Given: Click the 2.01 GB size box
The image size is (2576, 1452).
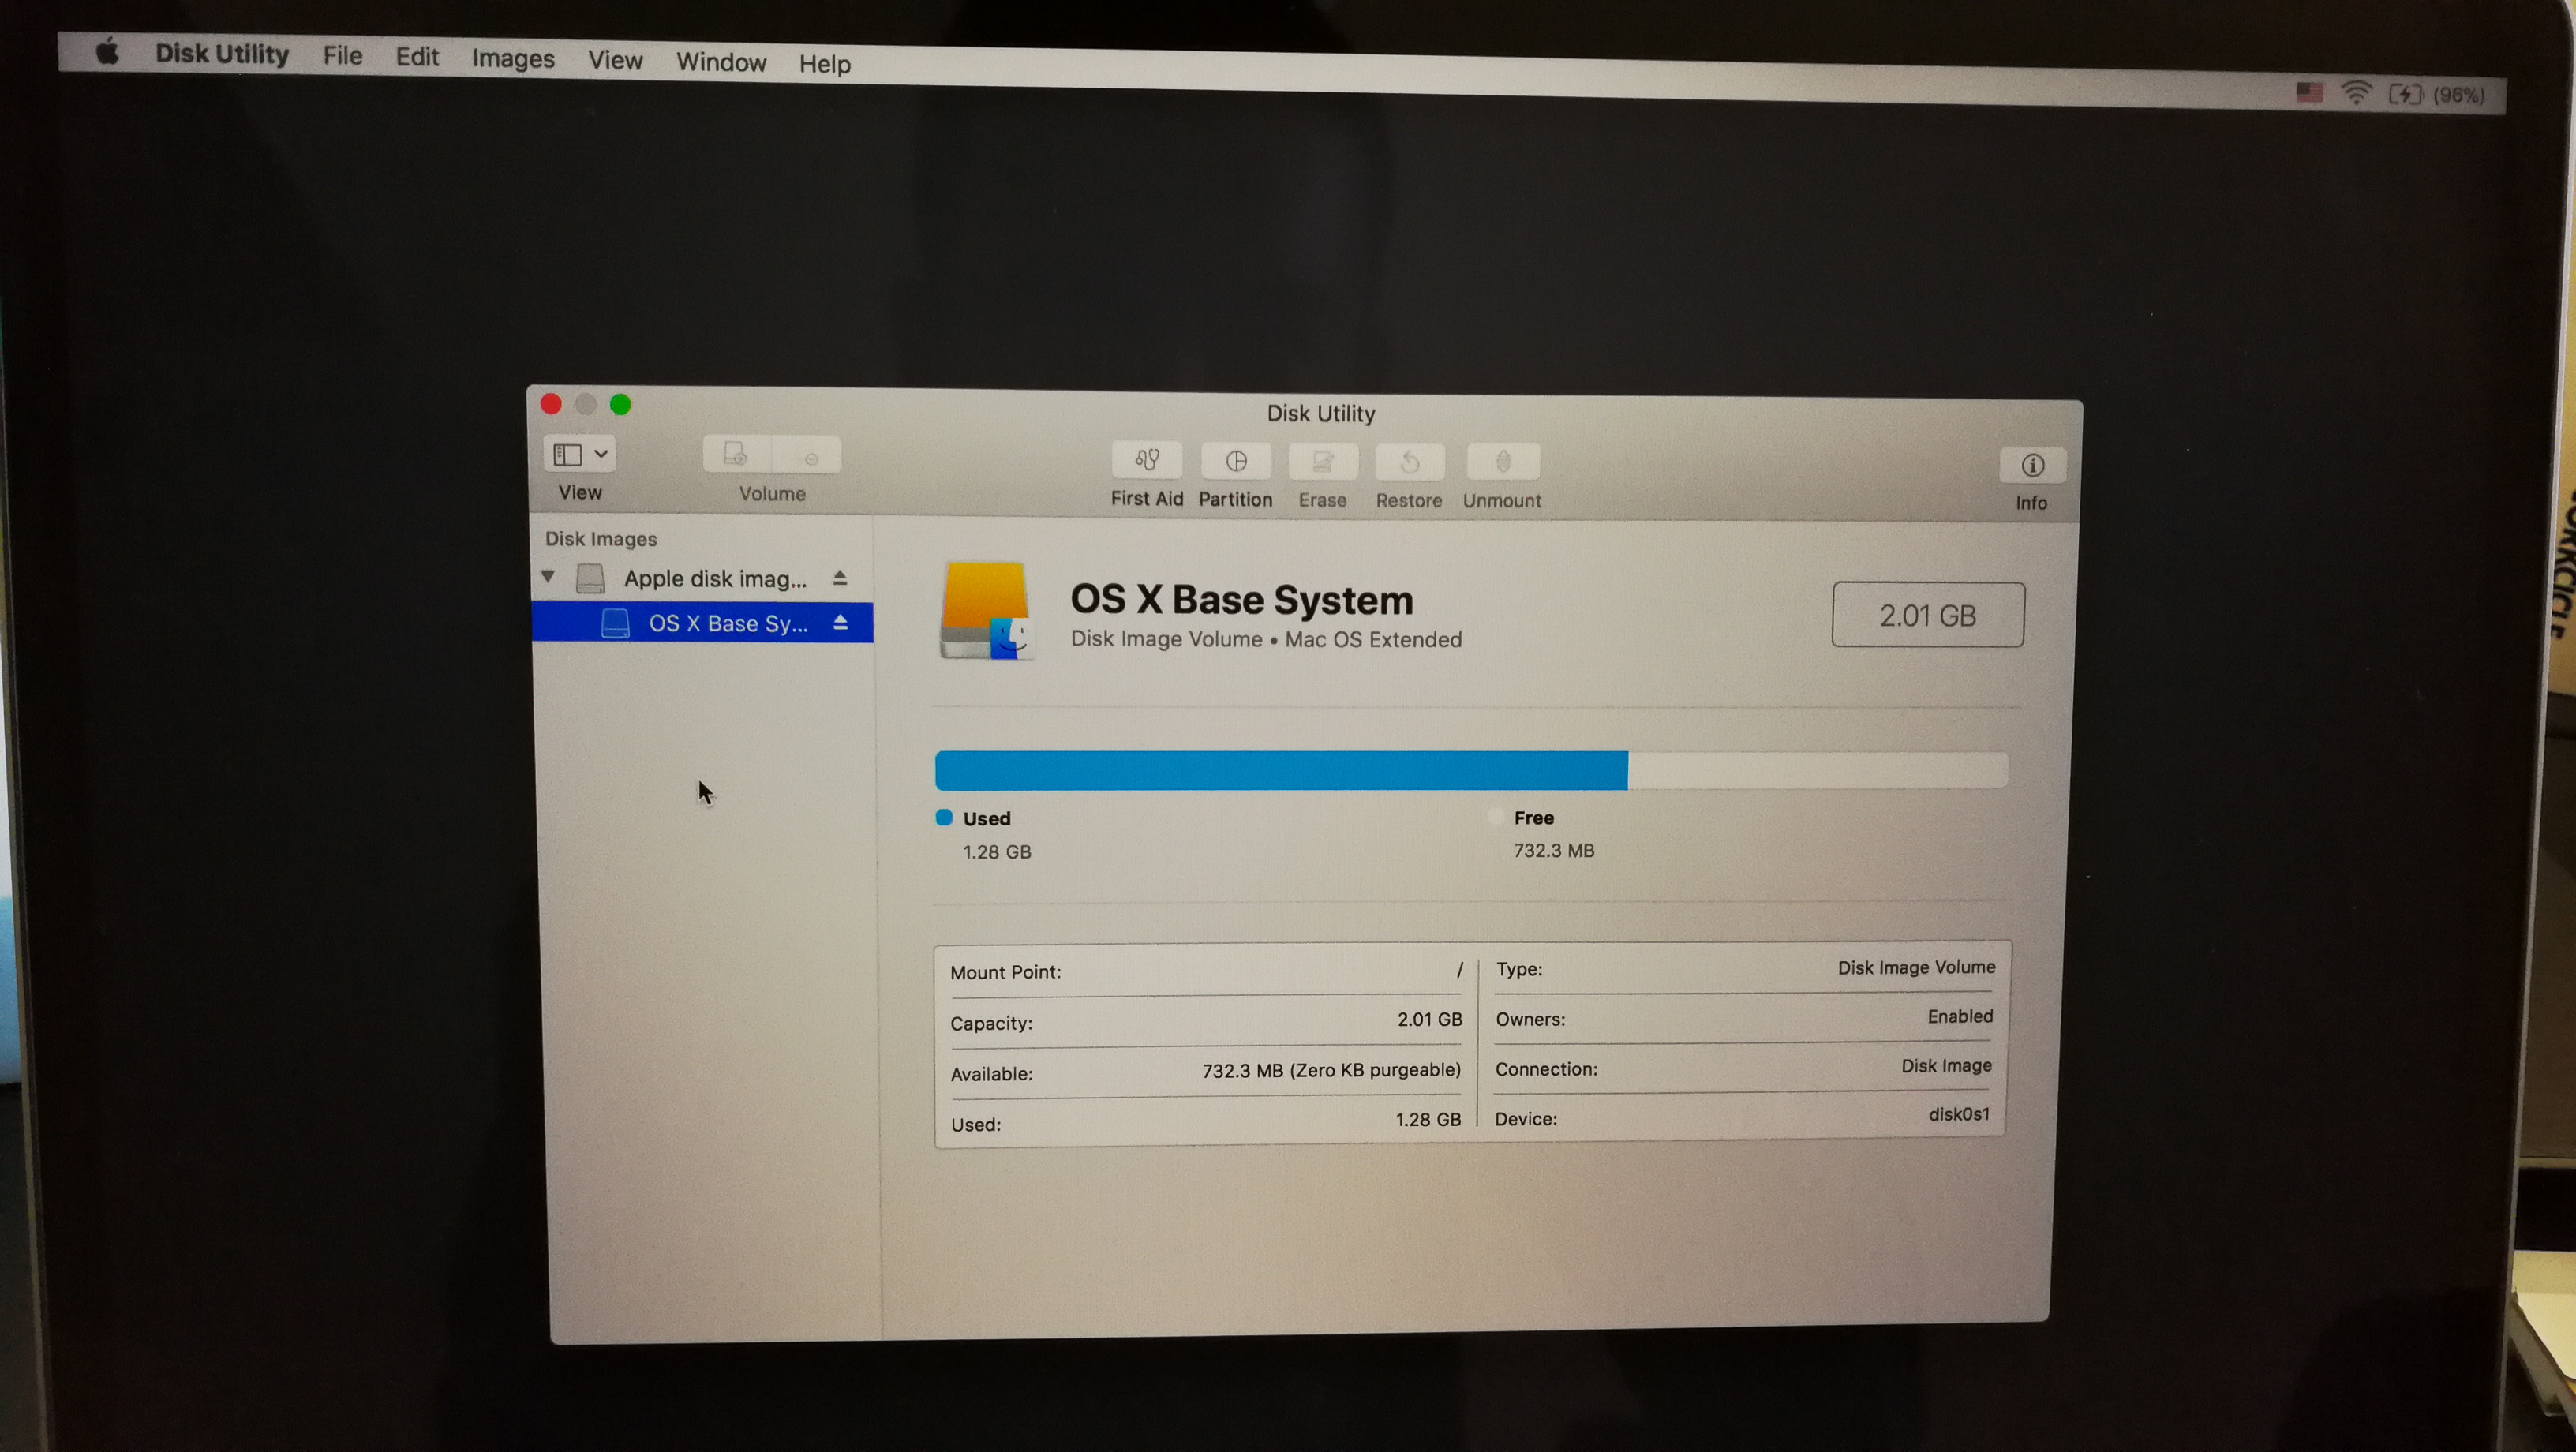Looking at the screenshot, I should 1927,615.
